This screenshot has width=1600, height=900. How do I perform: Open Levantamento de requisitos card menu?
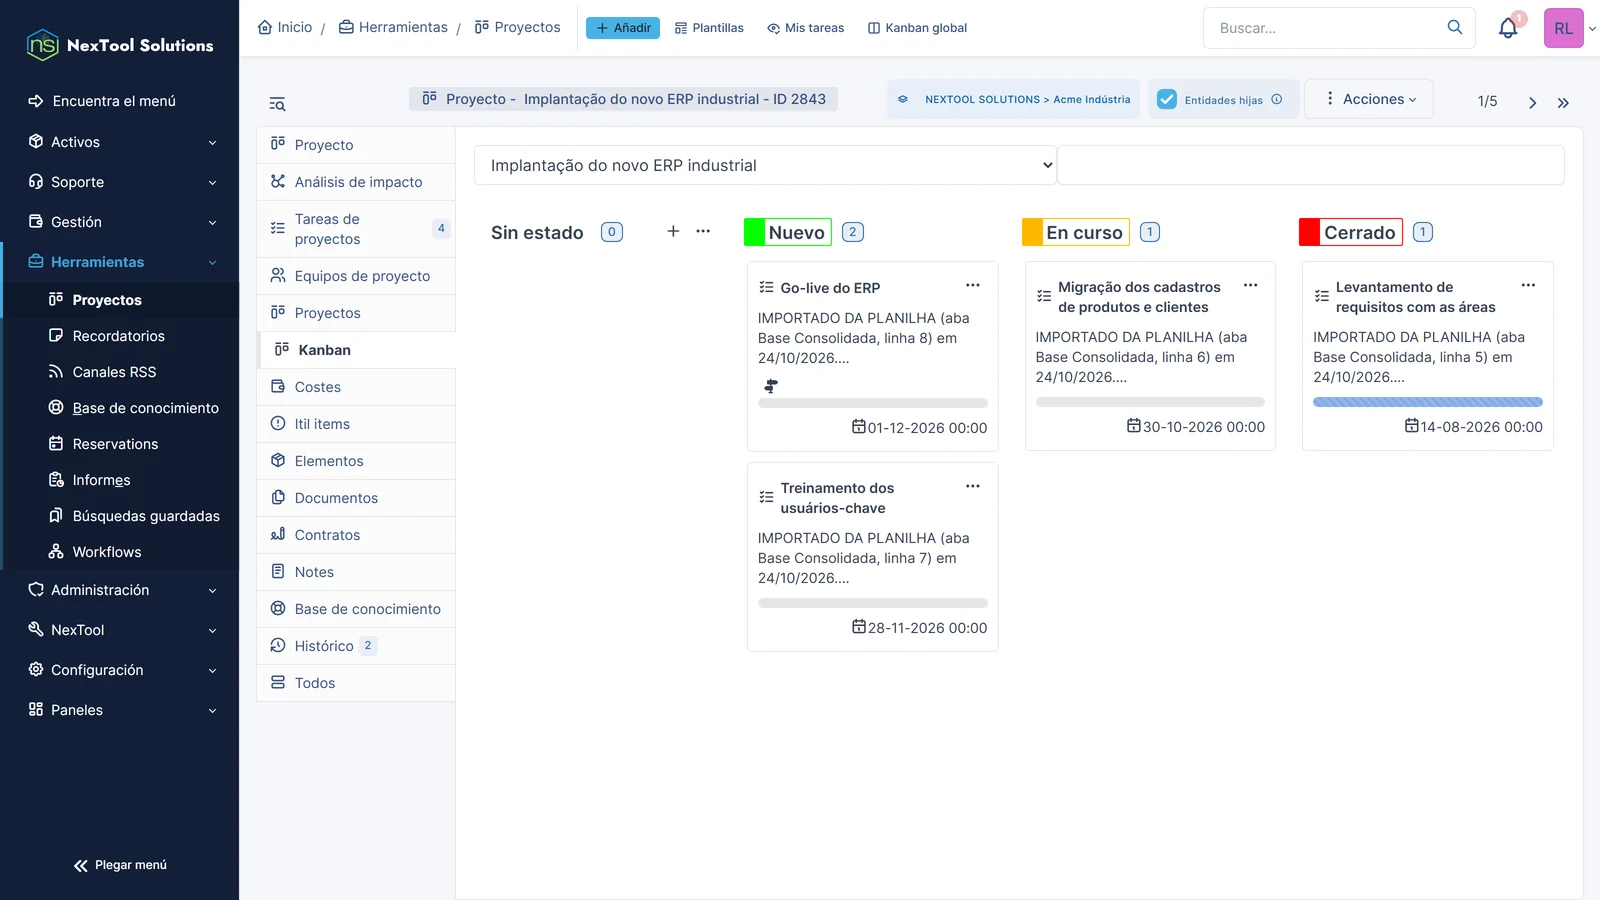(1528, 285)
